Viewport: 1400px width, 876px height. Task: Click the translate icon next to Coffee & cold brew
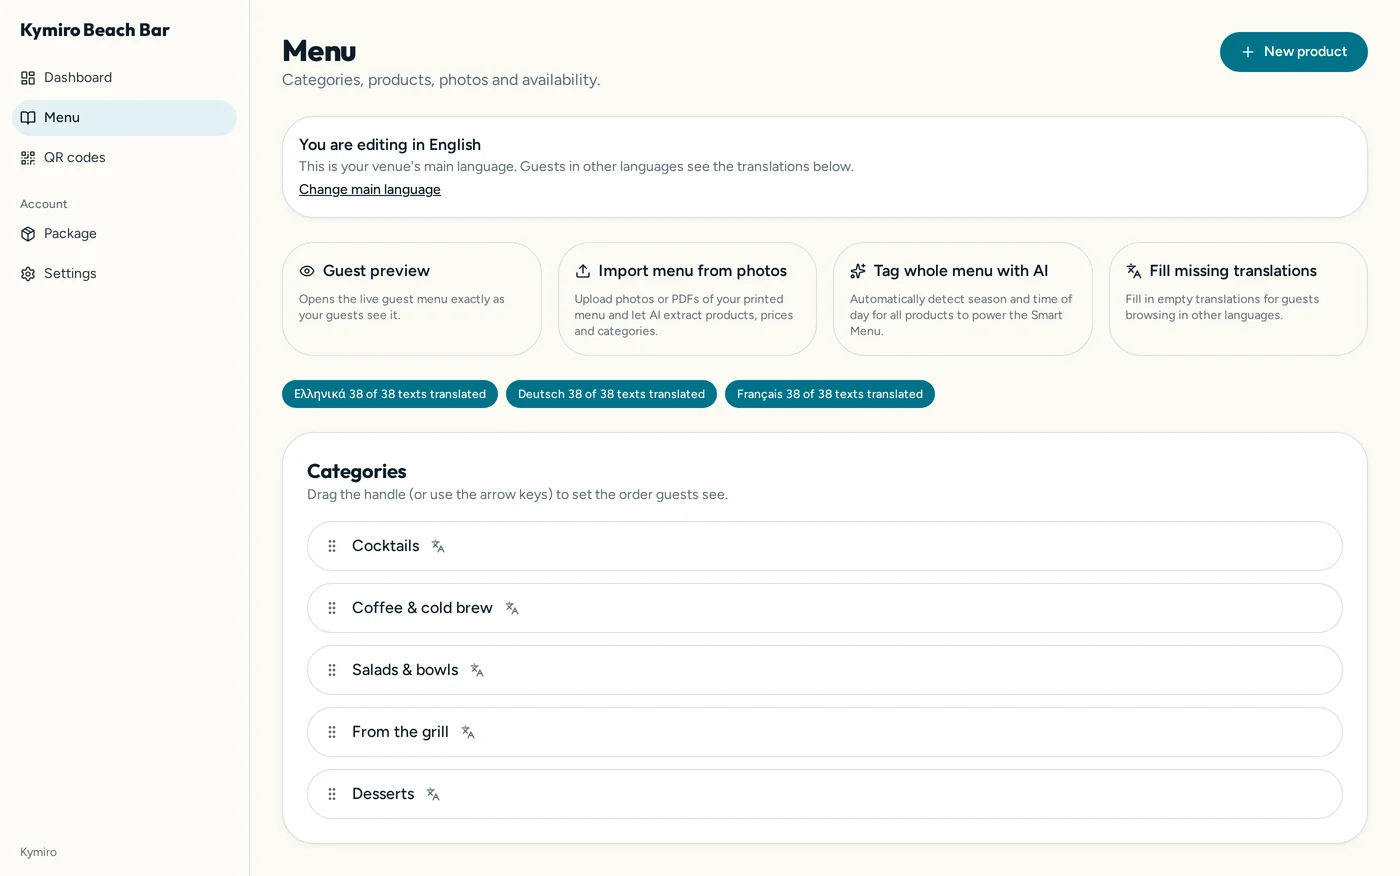pos(512,608)
